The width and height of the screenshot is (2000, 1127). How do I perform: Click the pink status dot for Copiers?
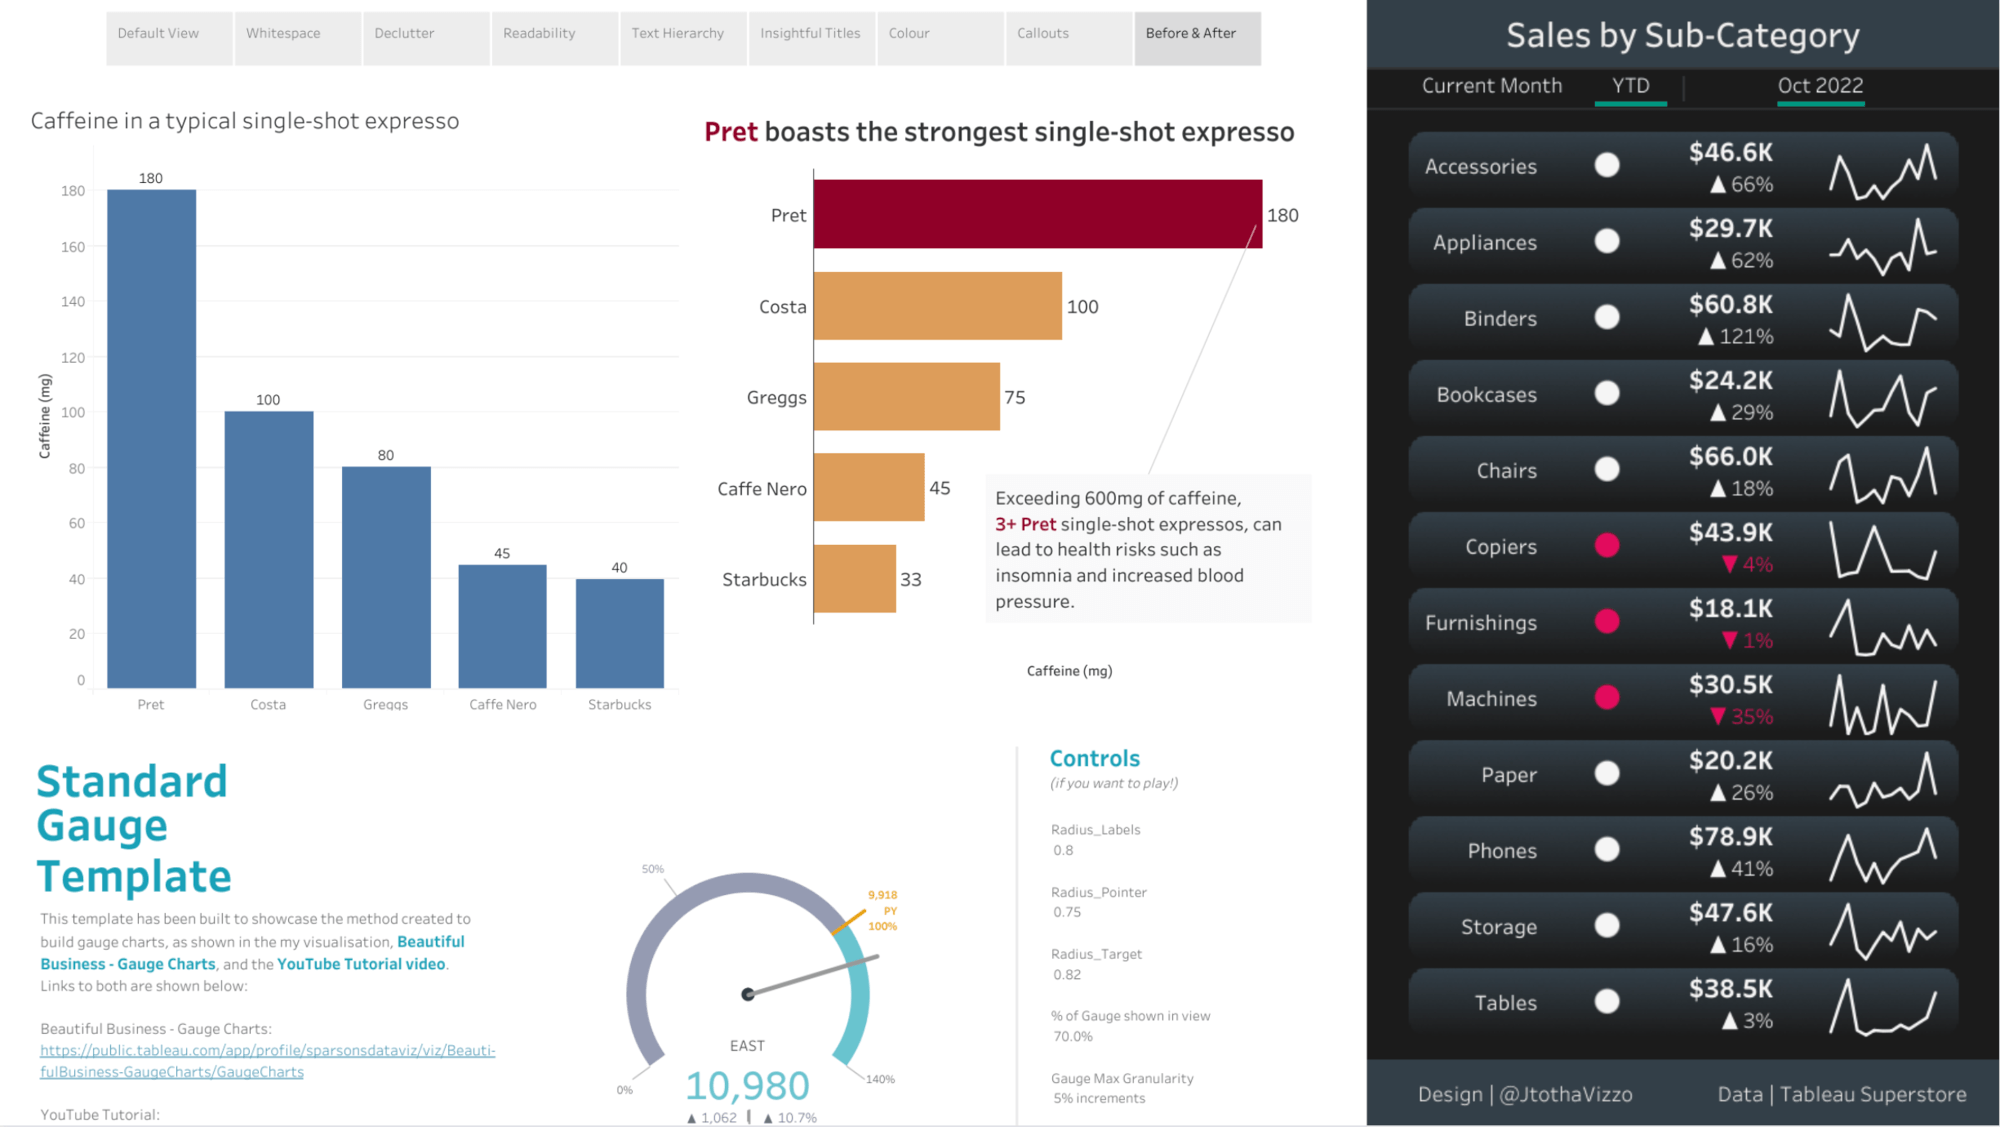click(1607, 545)
